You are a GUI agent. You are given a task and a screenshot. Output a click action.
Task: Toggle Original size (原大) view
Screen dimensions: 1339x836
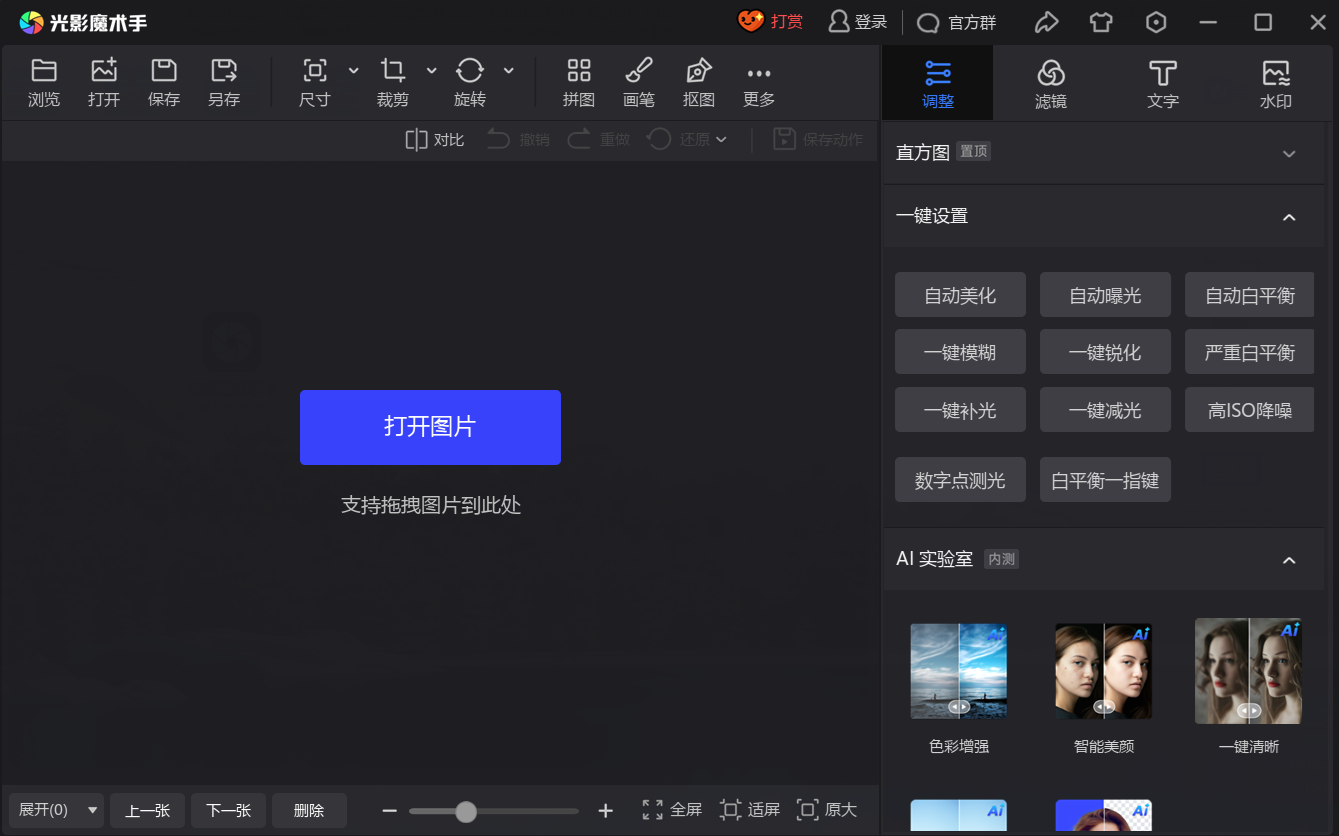click(x=807, y=810)
